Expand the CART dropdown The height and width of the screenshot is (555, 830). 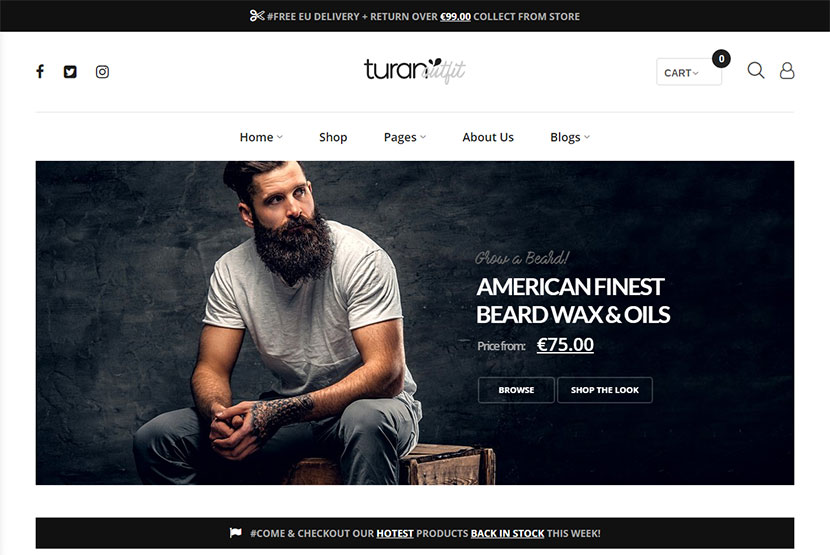689,72
